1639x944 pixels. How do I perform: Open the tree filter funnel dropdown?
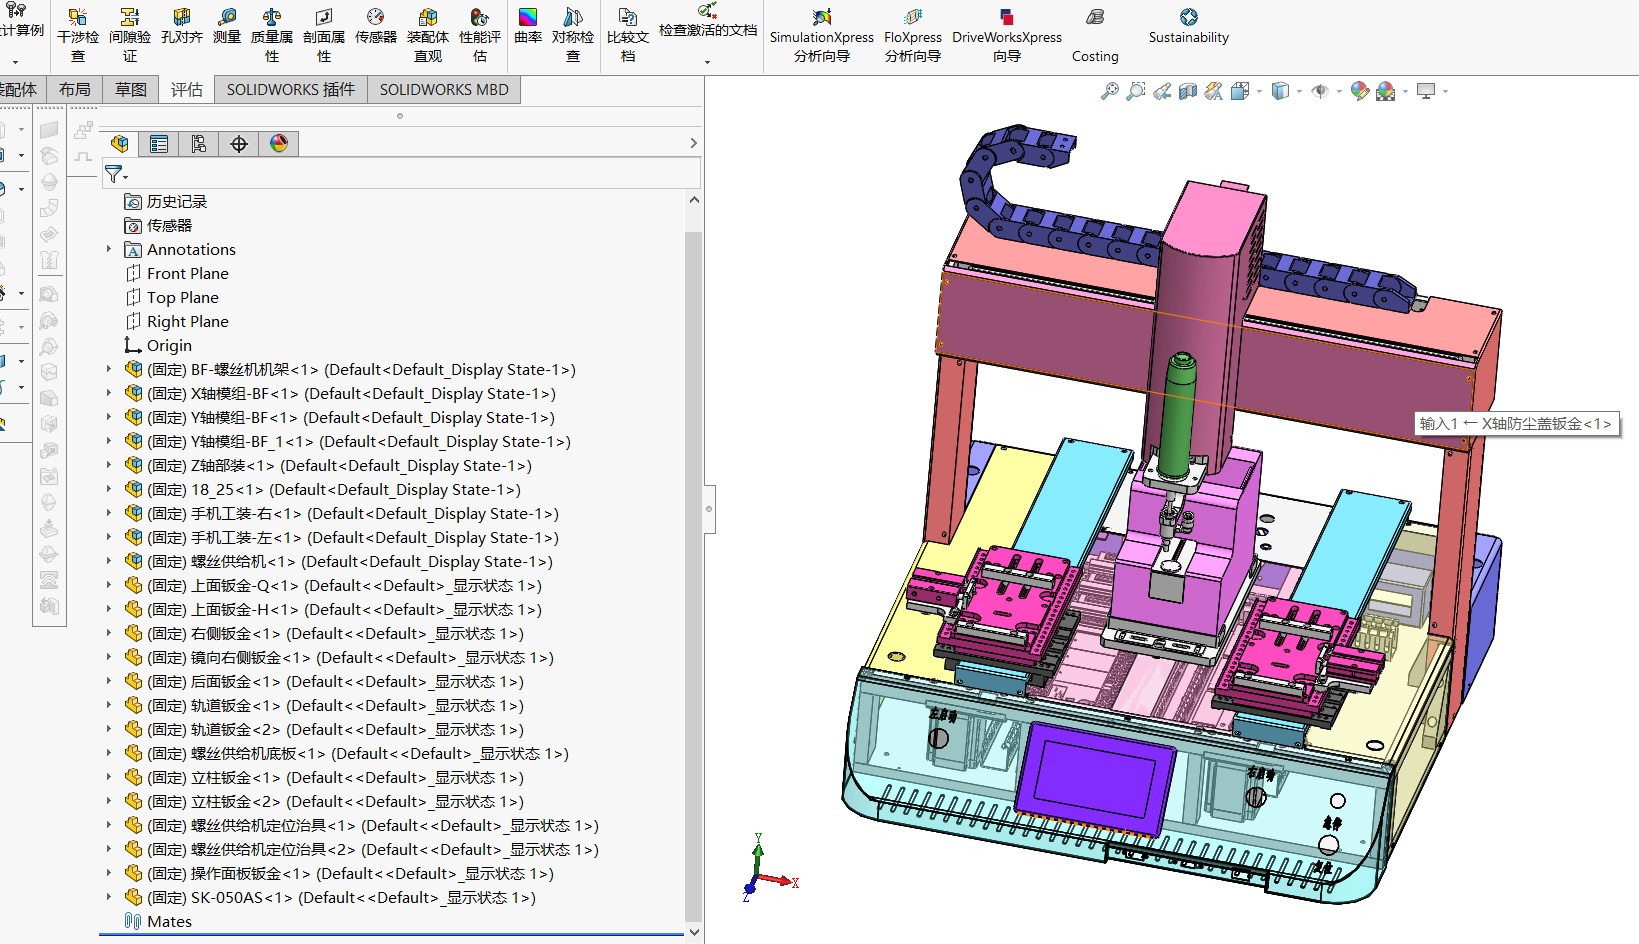tap(116, 174)
